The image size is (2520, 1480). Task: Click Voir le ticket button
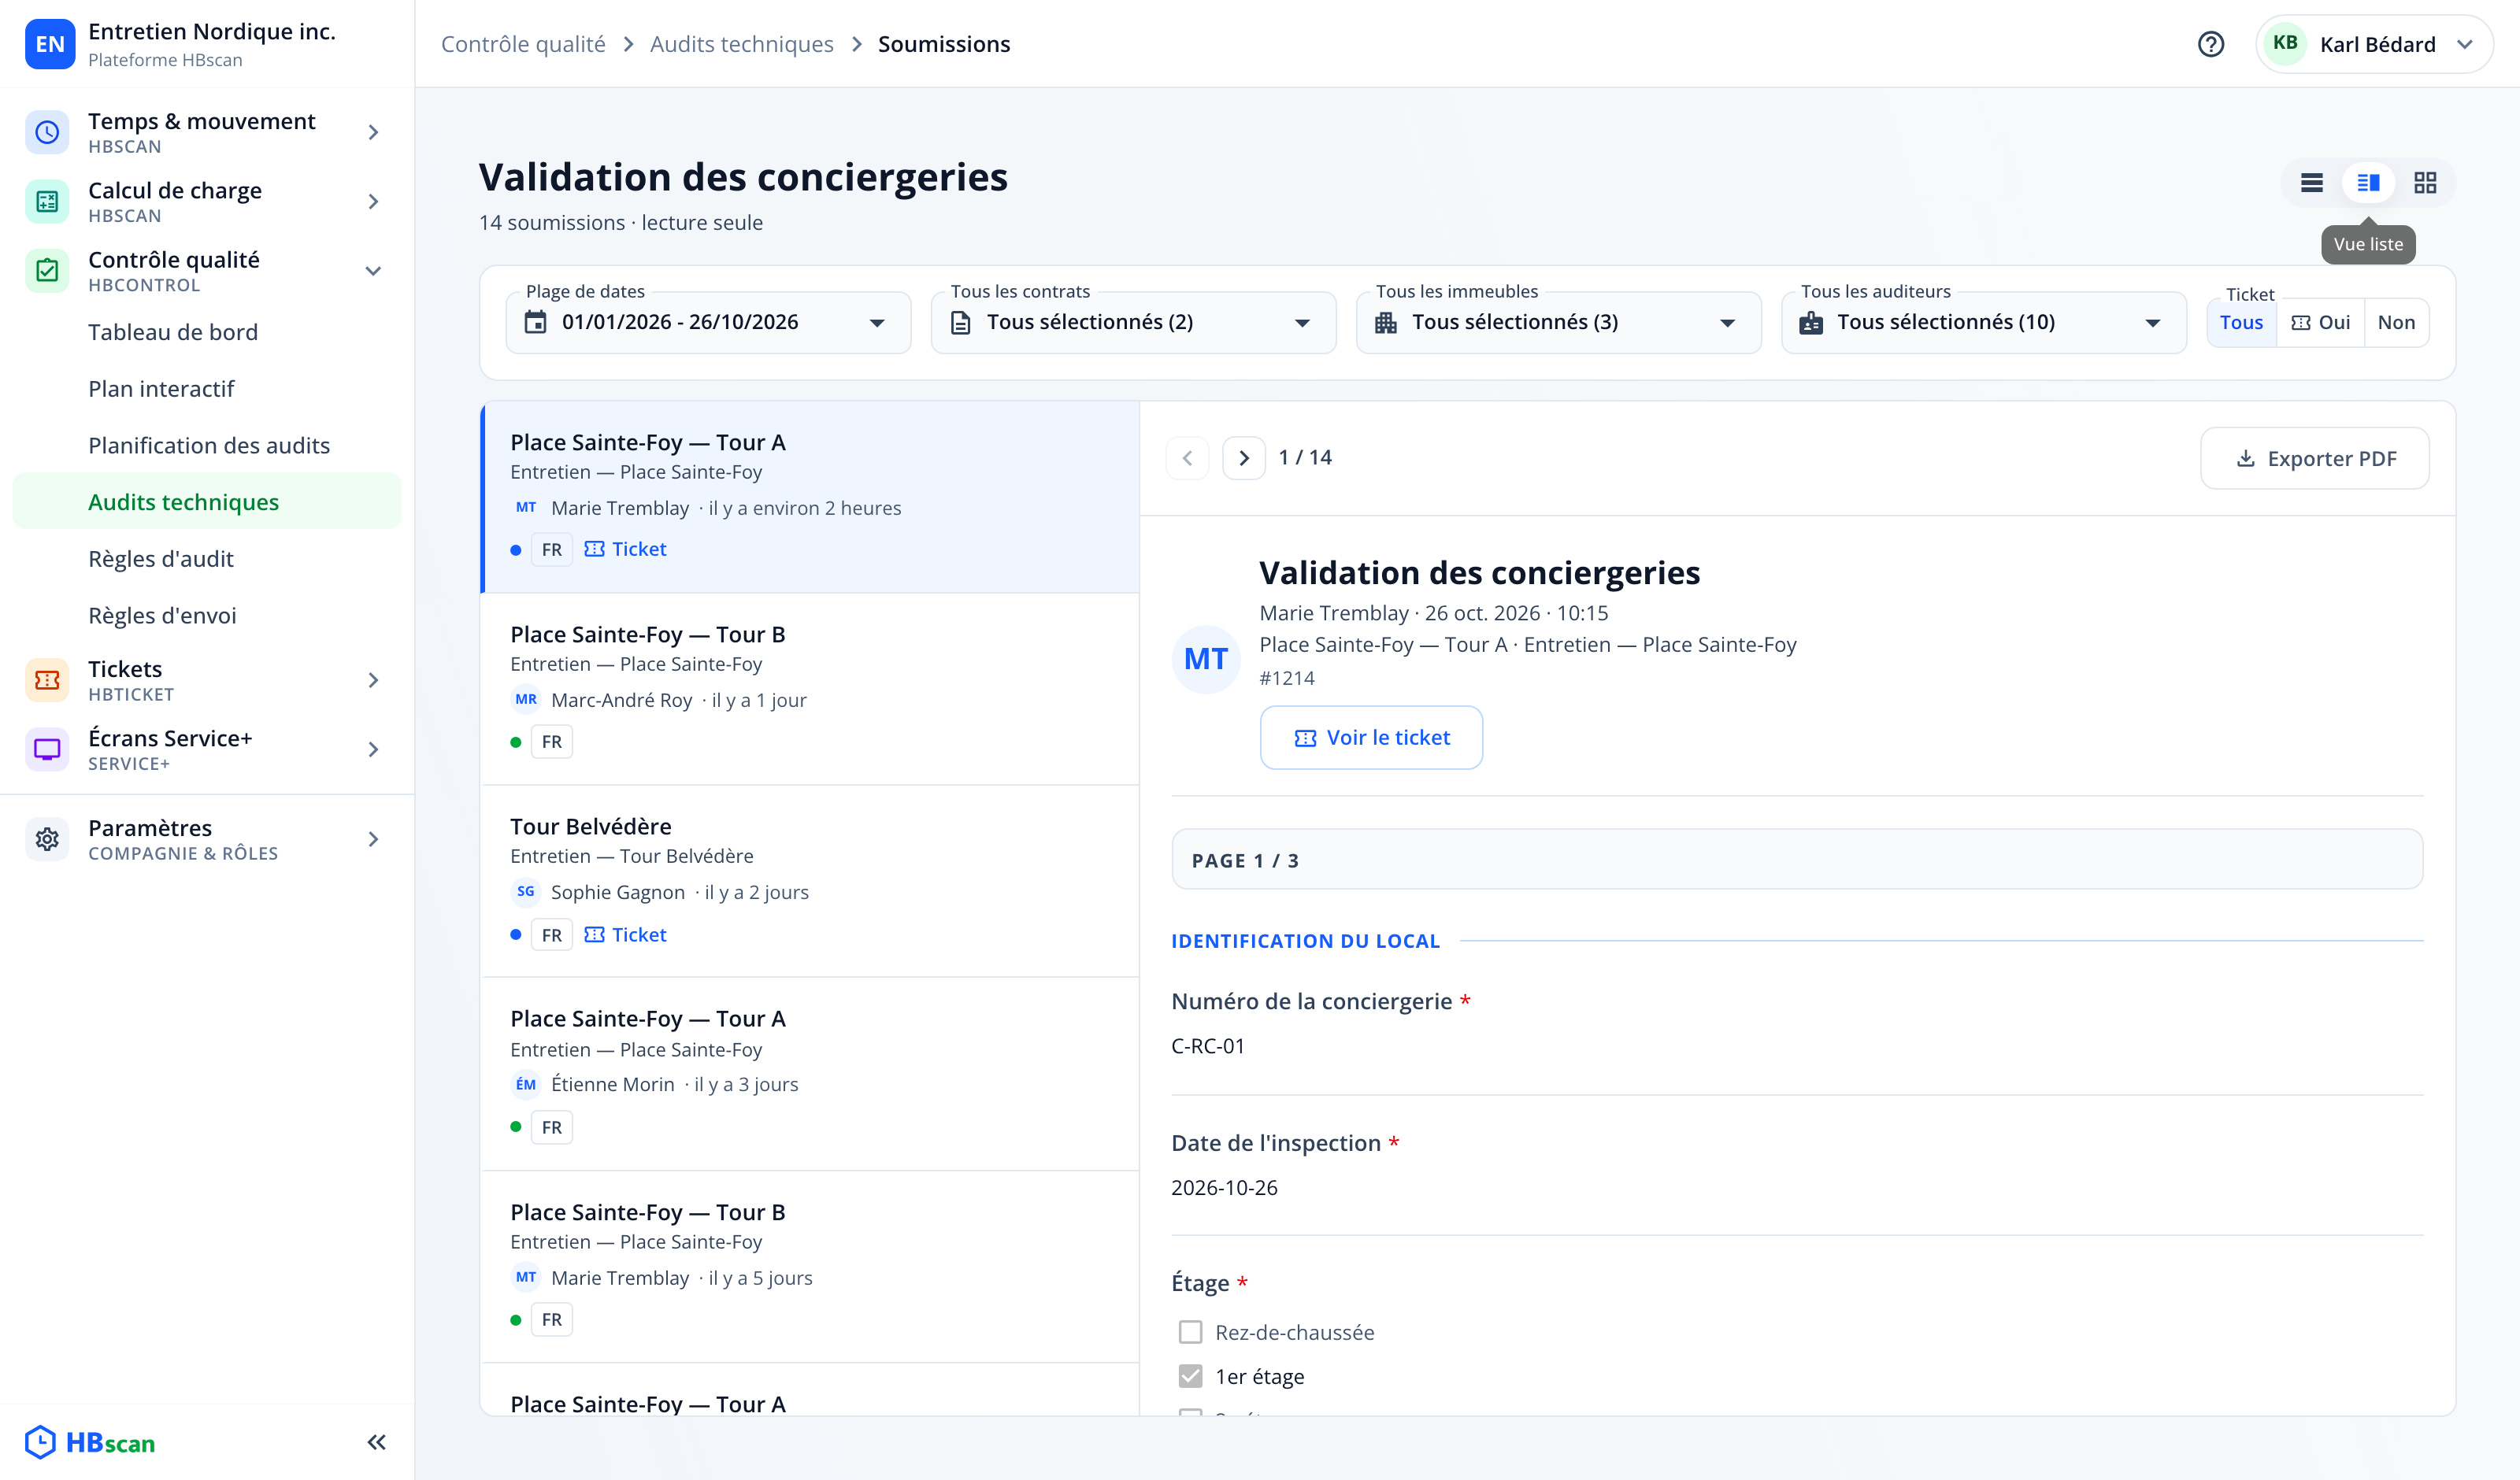[x=1371, y=737]
